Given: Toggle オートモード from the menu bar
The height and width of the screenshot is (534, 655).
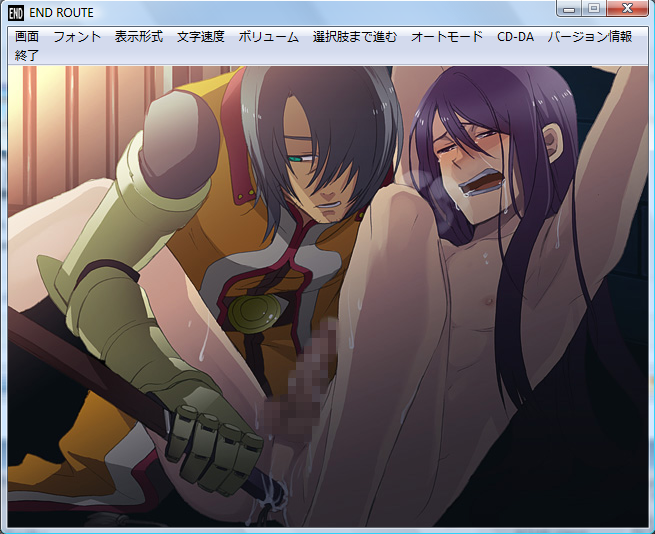Looking at the screenshot, I should coord(447,37).
